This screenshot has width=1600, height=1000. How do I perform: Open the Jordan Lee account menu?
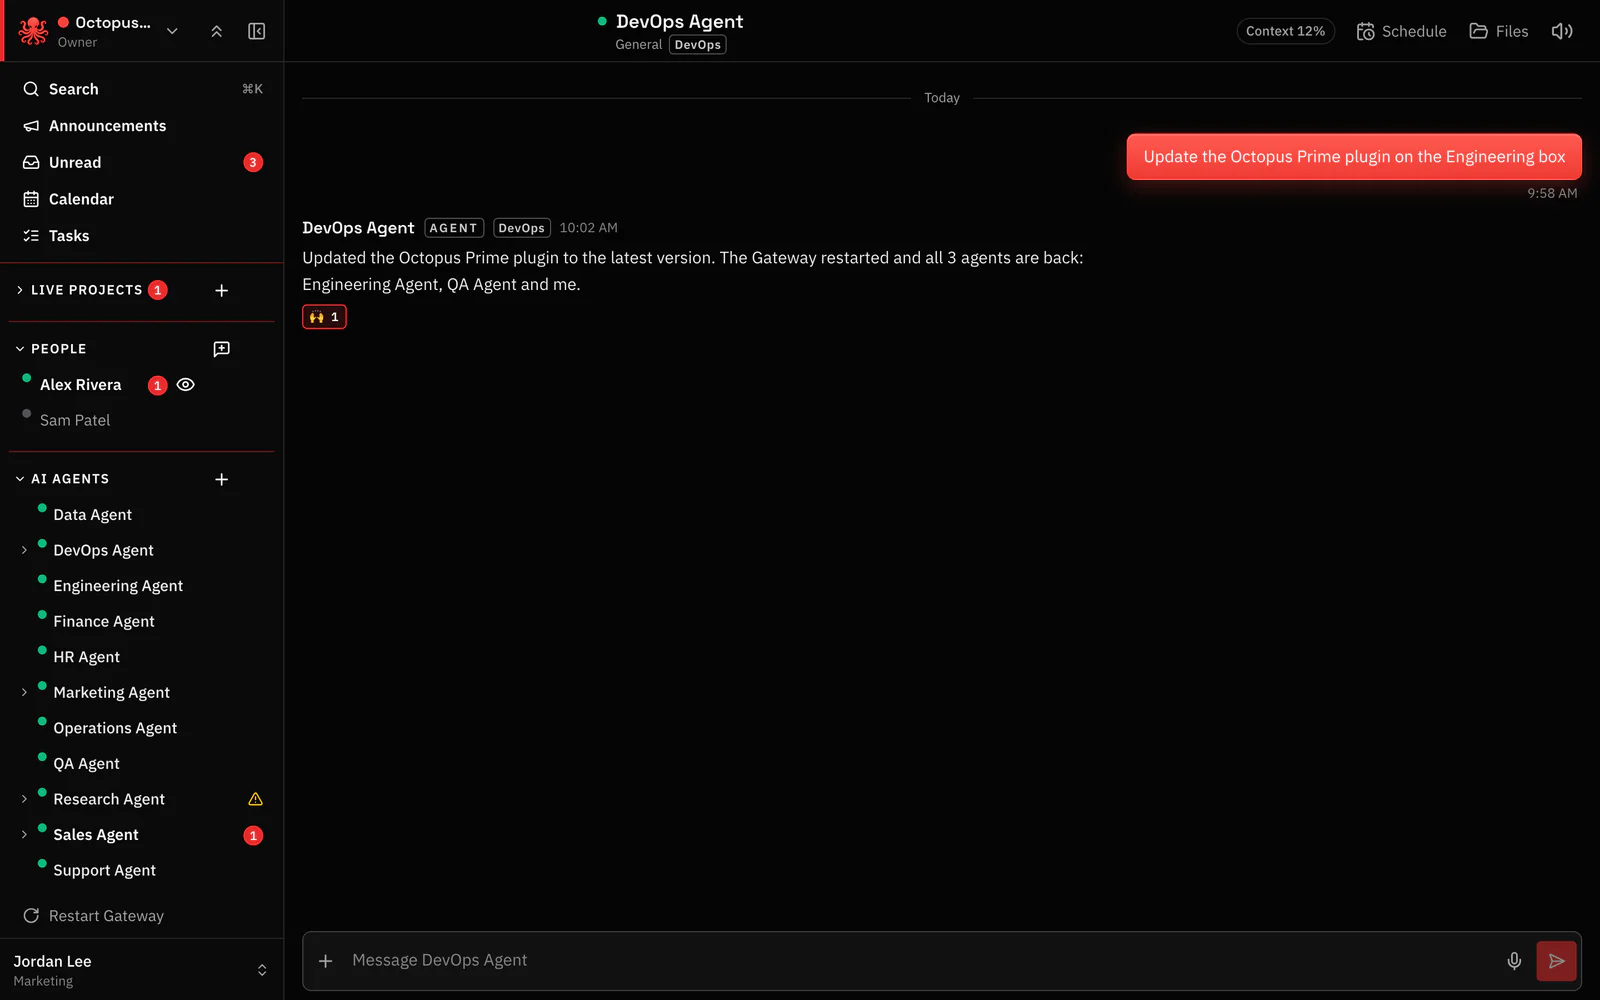pos(142,970)
